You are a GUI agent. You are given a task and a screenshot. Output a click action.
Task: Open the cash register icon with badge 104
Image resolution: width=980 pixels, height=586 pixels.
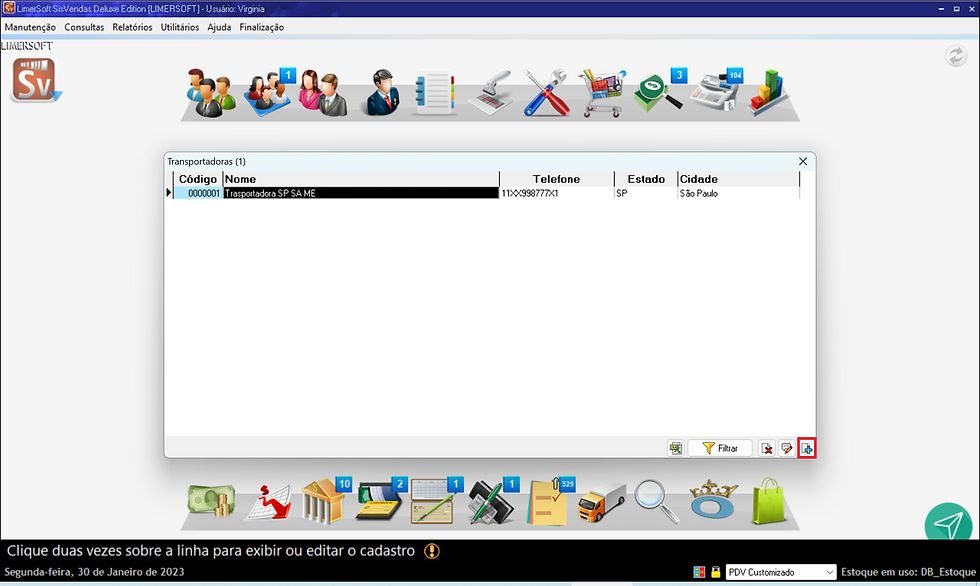pyautogui.click(x=716, y=91)
